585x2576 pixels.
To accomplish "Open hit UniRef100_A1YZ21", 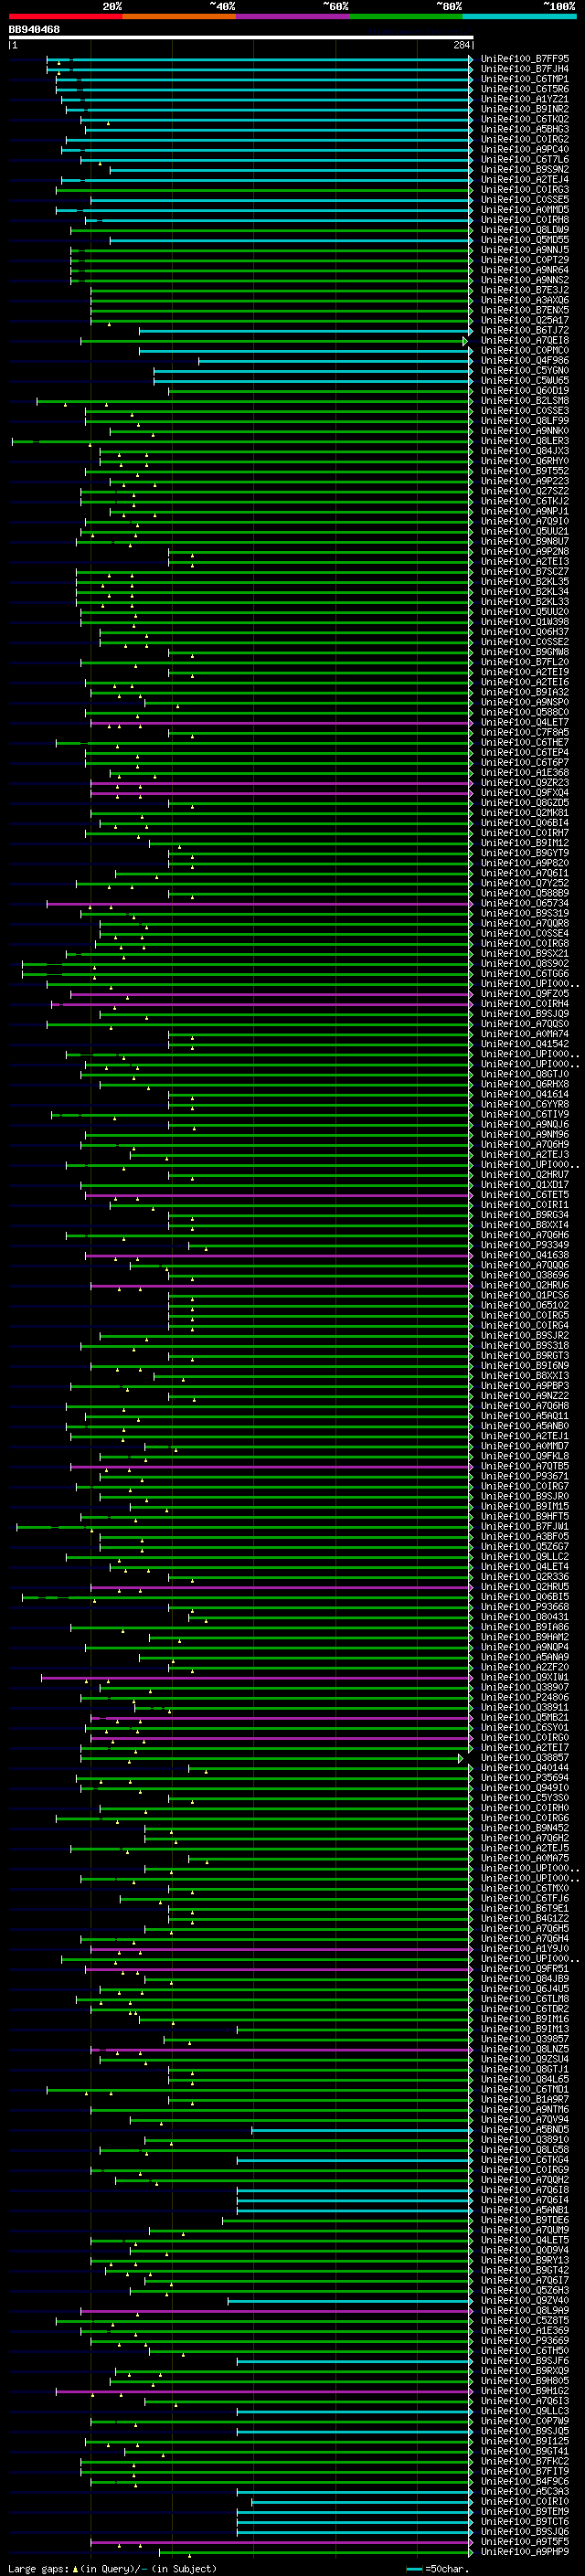I will click(525, 99).
